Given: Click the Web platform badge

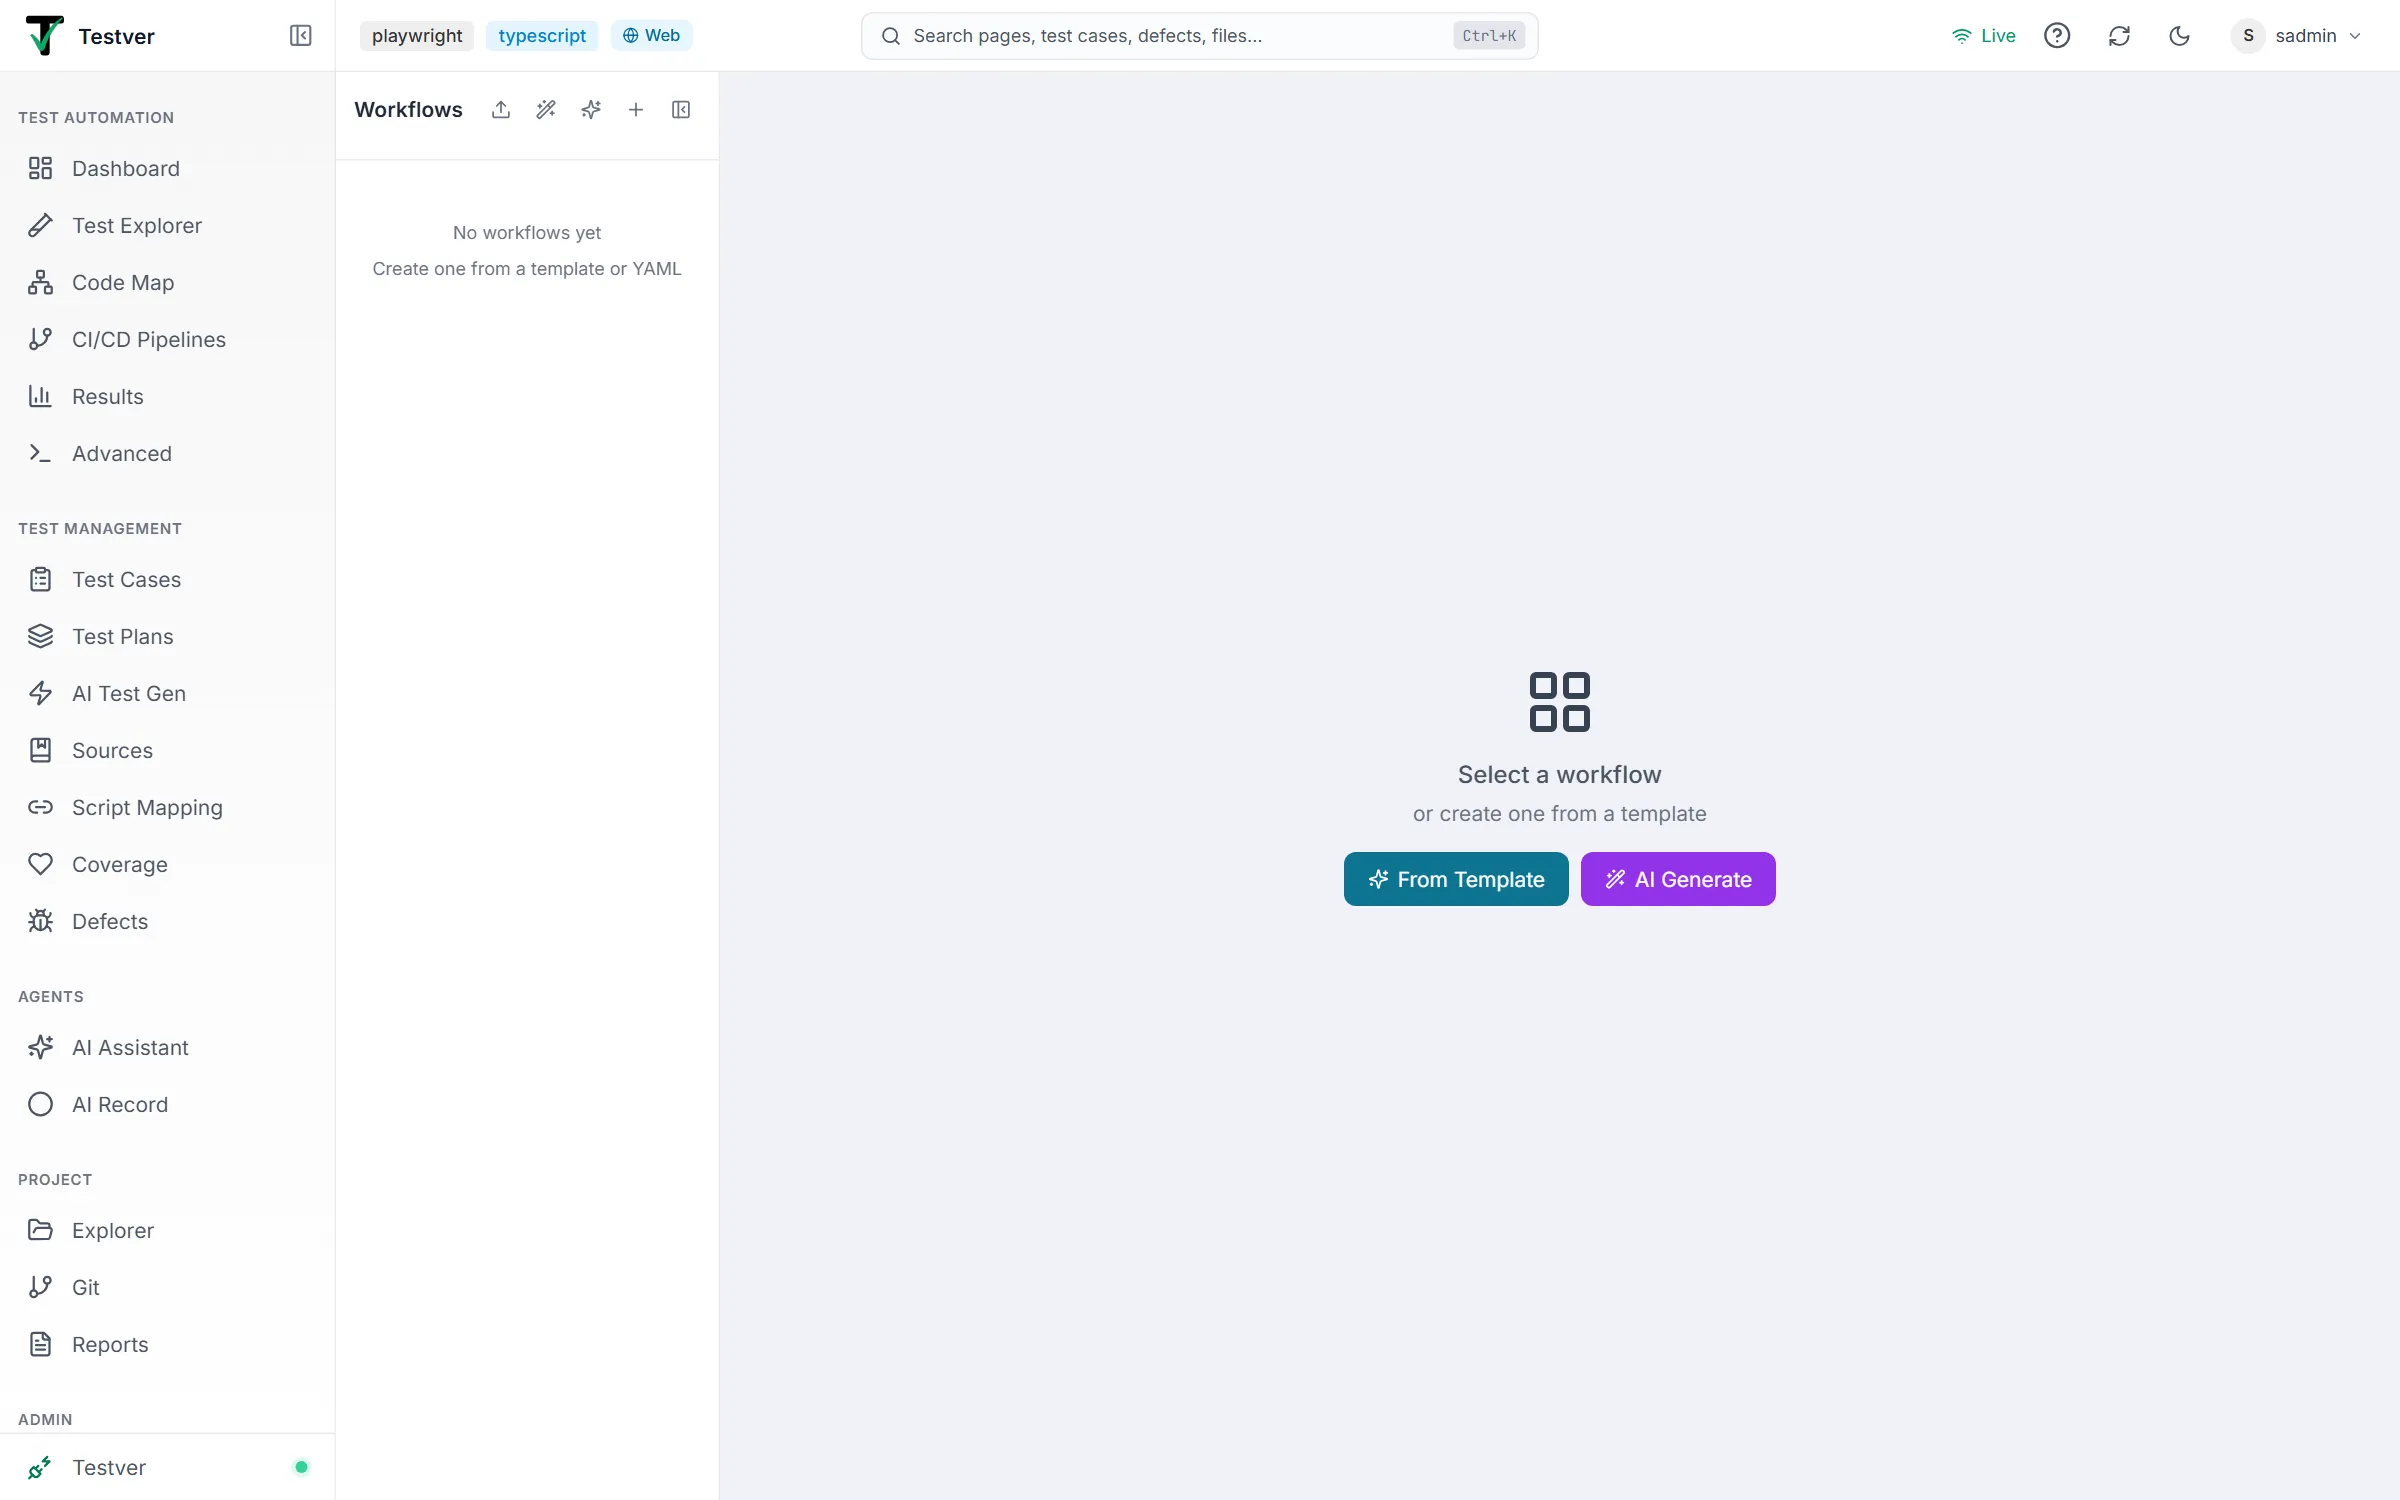Looking at the screenshot, I should [651, 36].
